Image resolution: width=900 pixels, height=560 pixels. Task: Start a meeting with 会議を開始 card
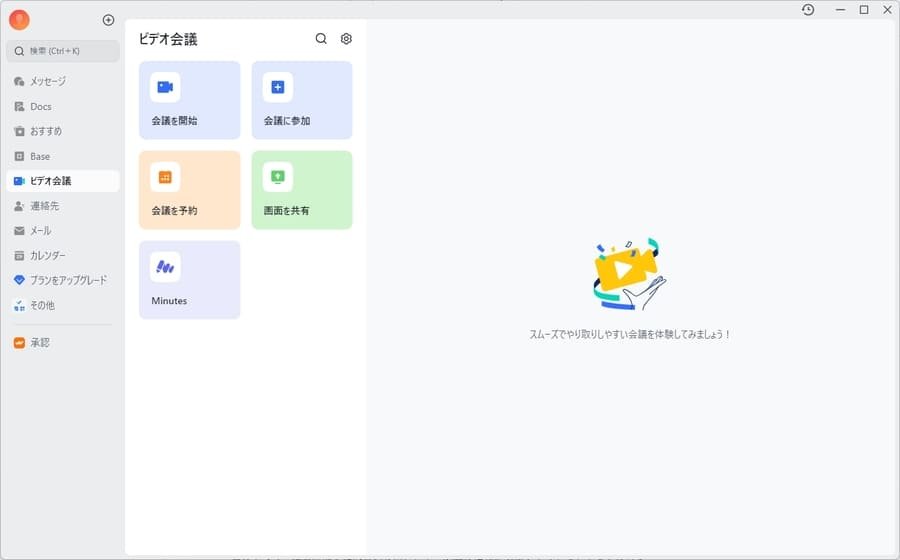coord(189,100)
